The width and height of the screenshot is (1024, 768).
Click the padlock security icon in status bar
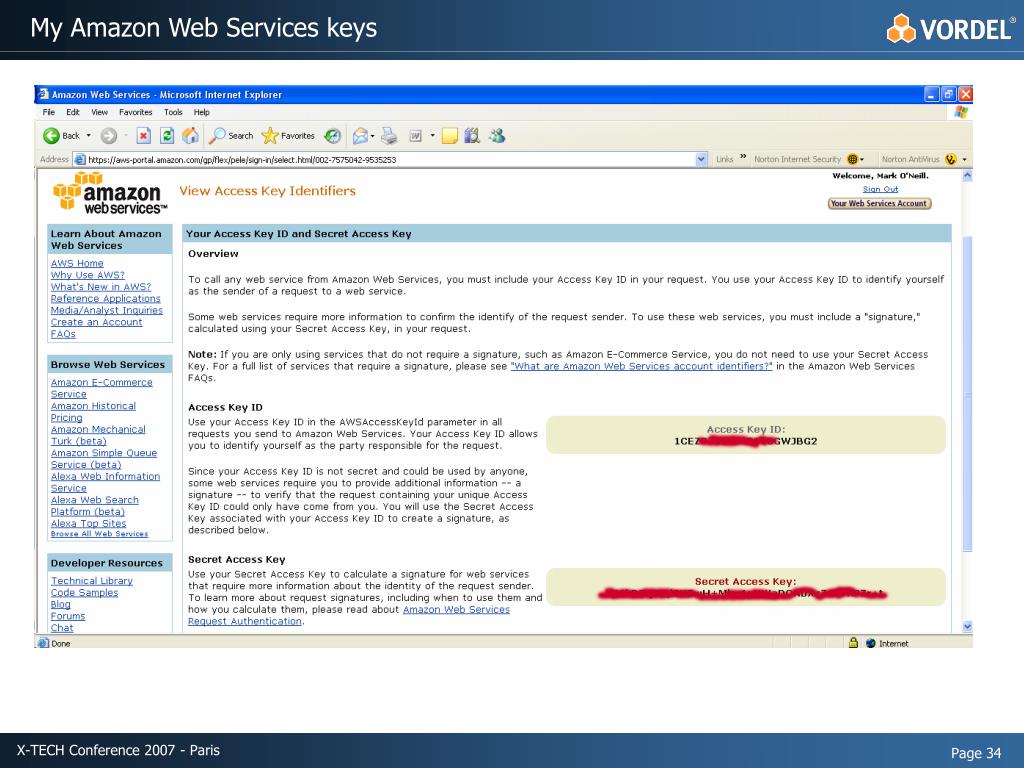coord(853,643)
